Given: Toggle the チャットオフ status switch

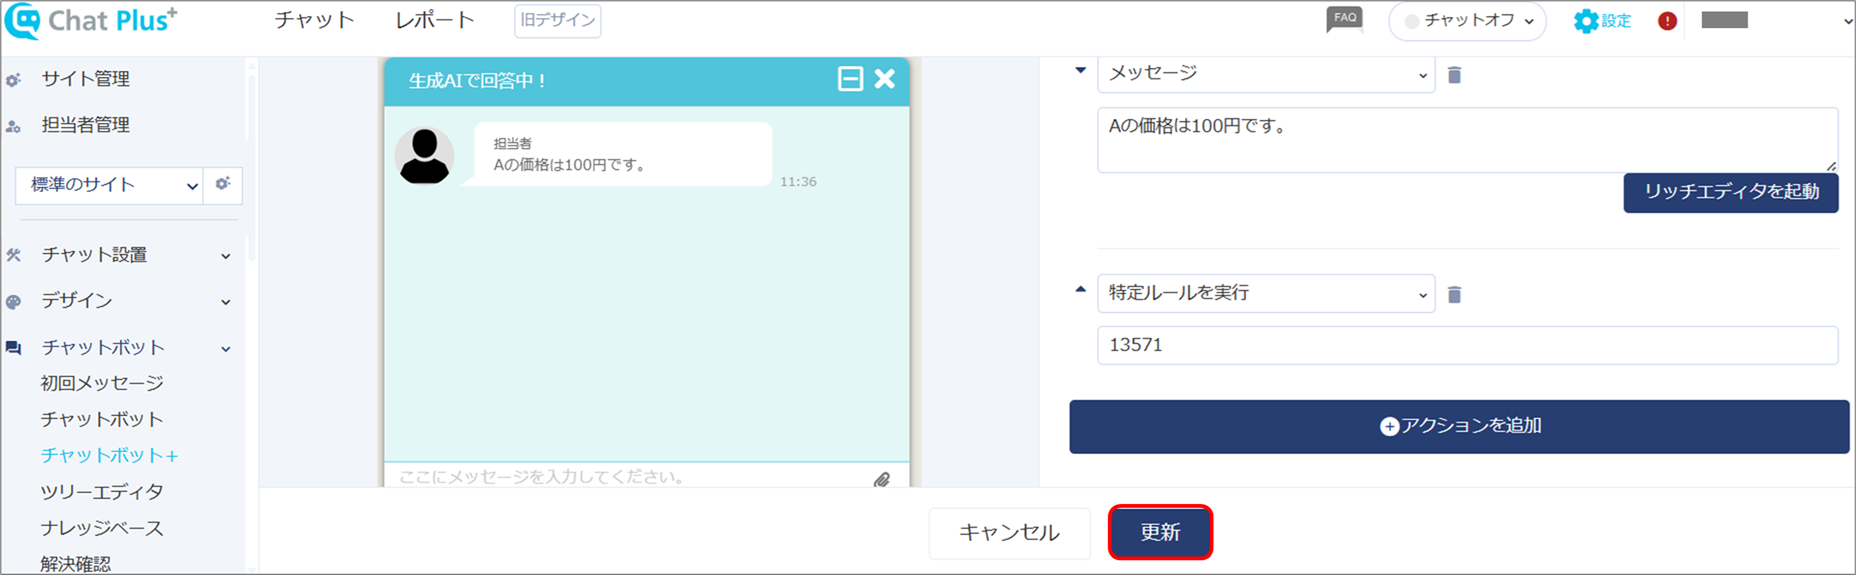Looking at the screenshot, I should (1467, 21).
